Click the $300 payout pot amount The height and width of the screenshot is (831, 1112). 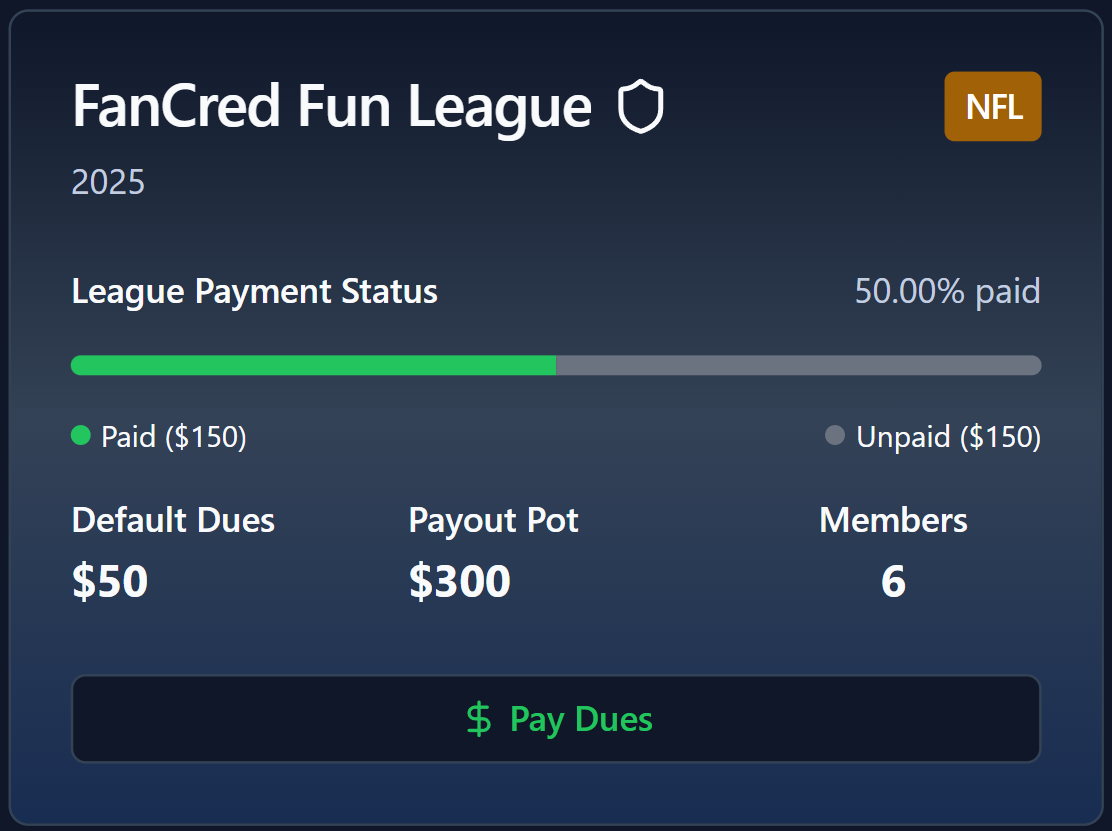tap(460, 581)
